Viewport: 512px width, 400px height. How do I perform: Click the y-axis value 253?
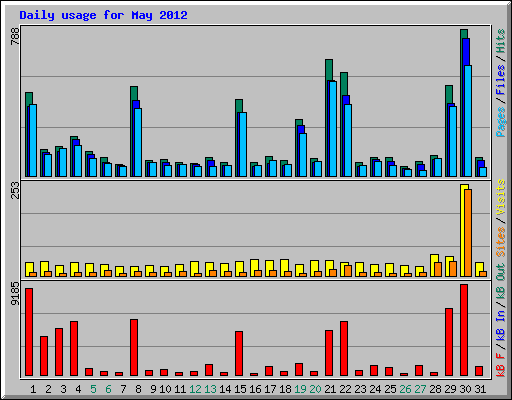pos(15,191)
